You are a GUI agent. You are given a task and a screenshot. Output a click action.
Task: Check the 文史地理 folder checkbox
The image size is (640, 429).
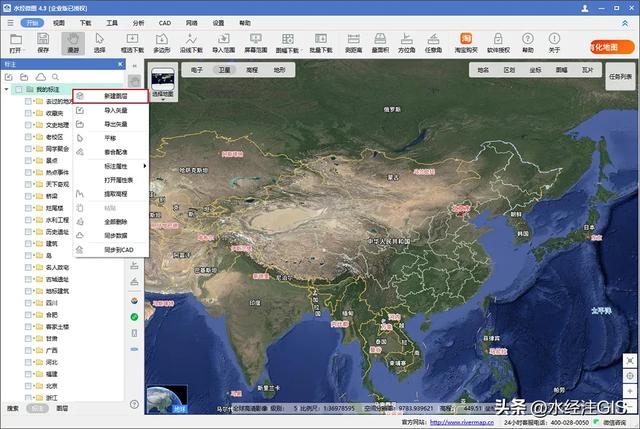[x=28, y=125]
